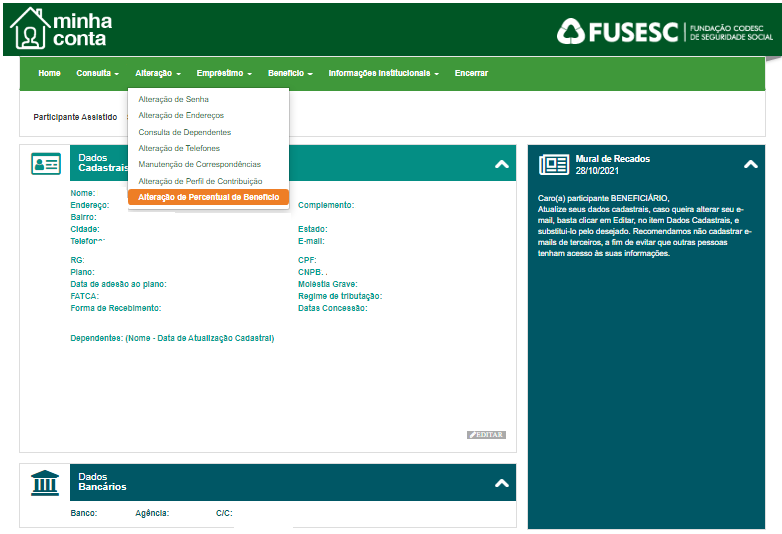Image resolution: width=782 pixels, height=534 pixels.
Task: Click the Mural de Recados newspaper icon
Action: click(553, 164)
